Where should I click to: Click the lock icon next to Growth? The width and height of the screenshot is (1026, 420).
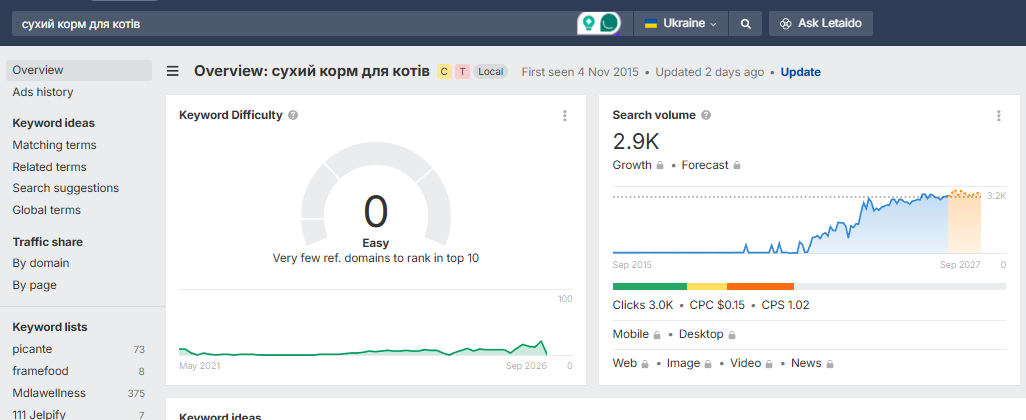660,166
